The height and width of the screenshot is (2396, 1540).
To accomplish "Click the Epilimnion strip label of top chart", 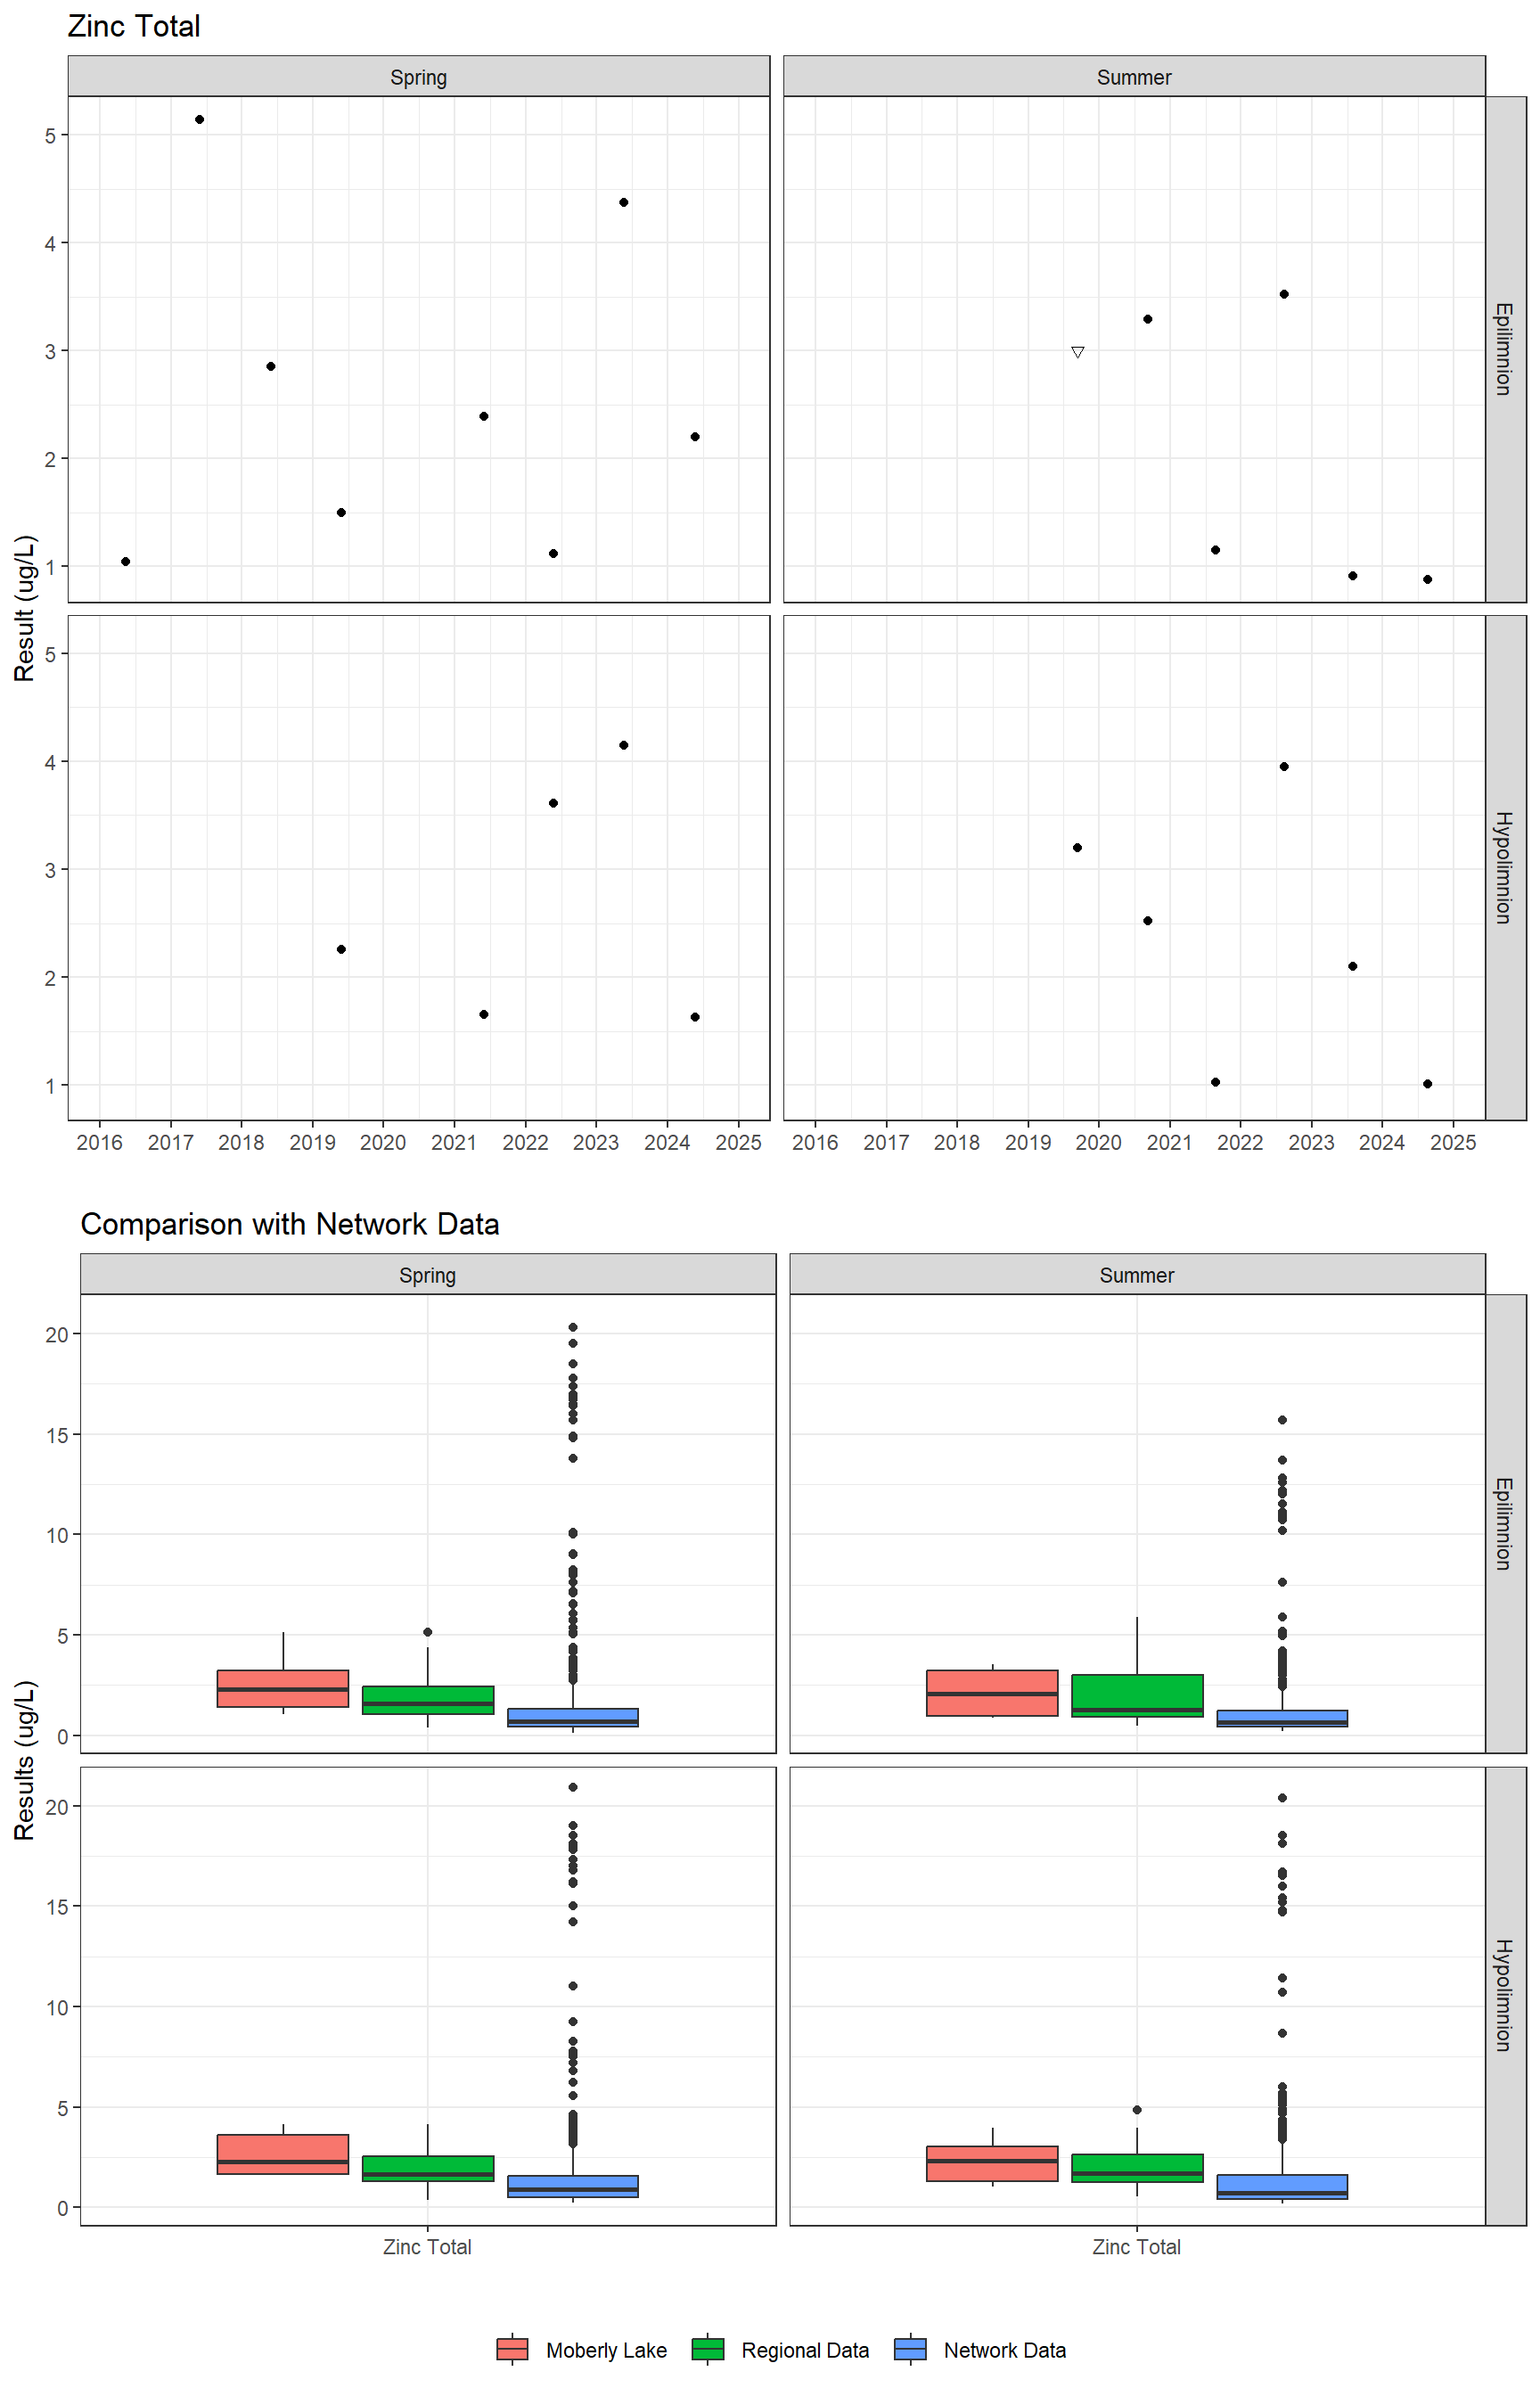I will [1505, 349].
